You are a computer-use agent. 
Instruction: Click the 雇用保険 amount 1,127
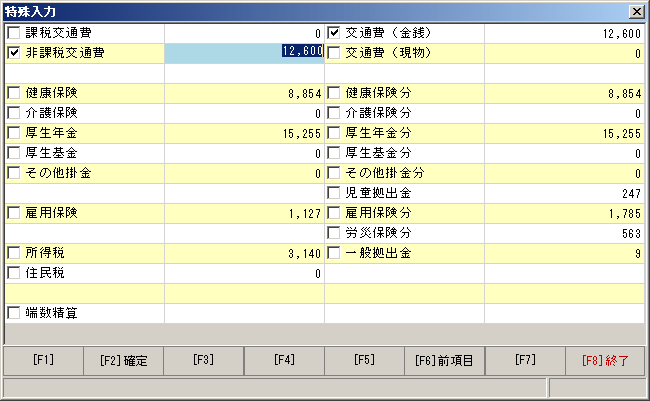(x=244, y=213)
